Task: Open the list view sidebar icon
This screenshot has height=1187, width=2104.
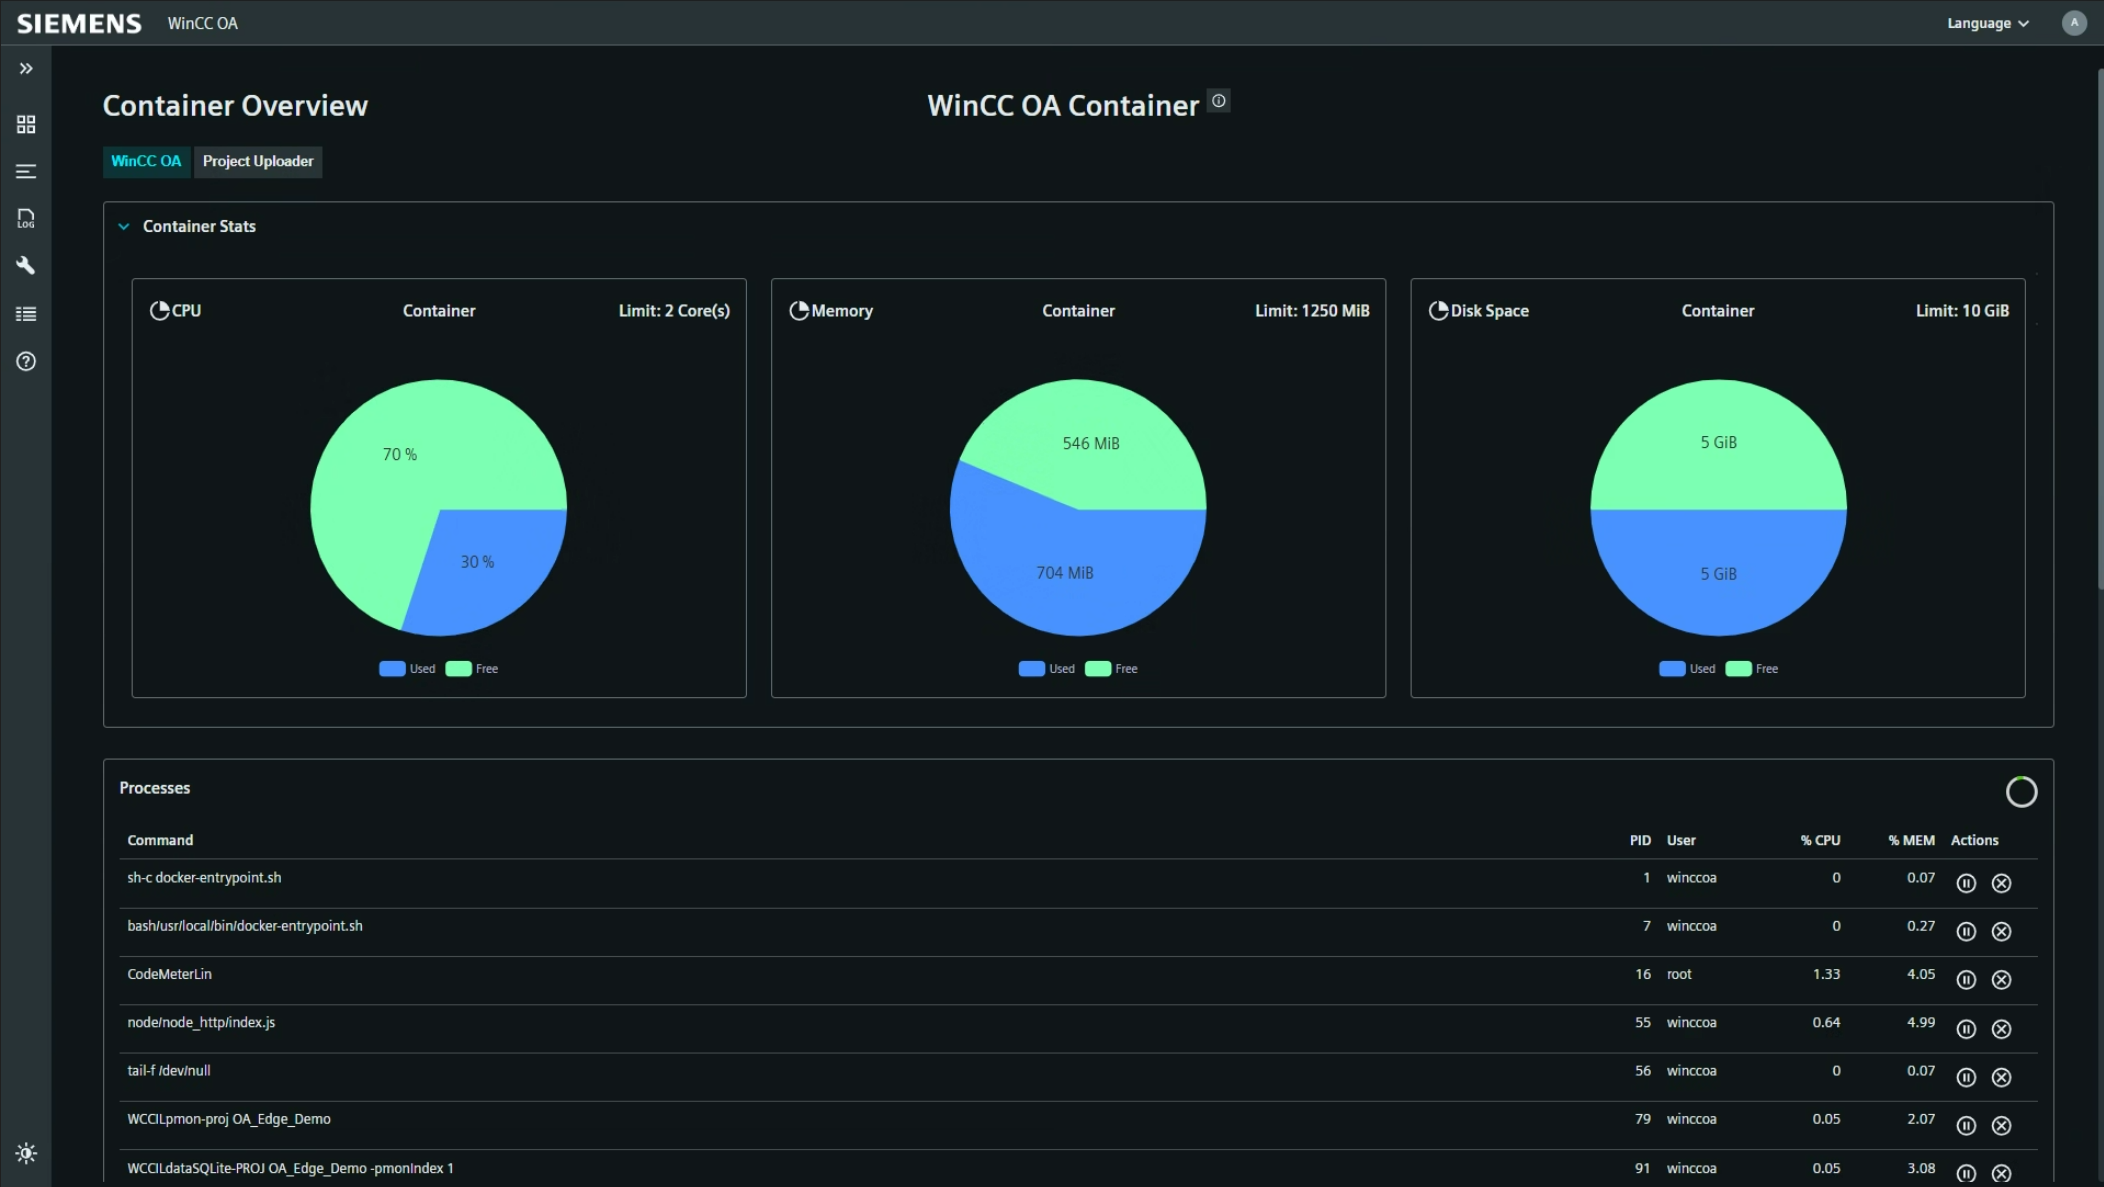Action: click(x=26, y=314)
